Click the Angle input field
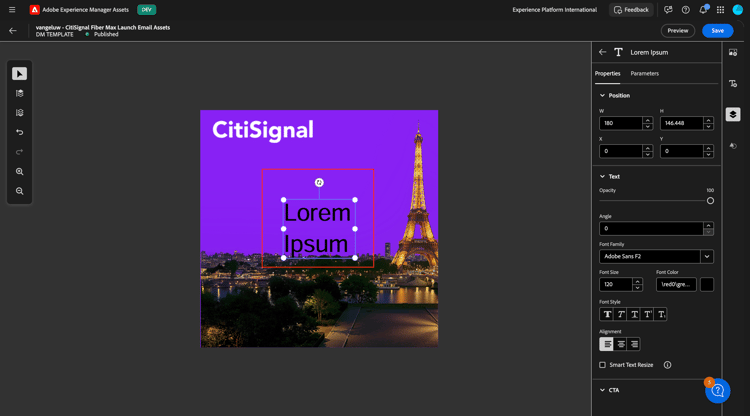This screenshot has width=750, height=416. 651,229
